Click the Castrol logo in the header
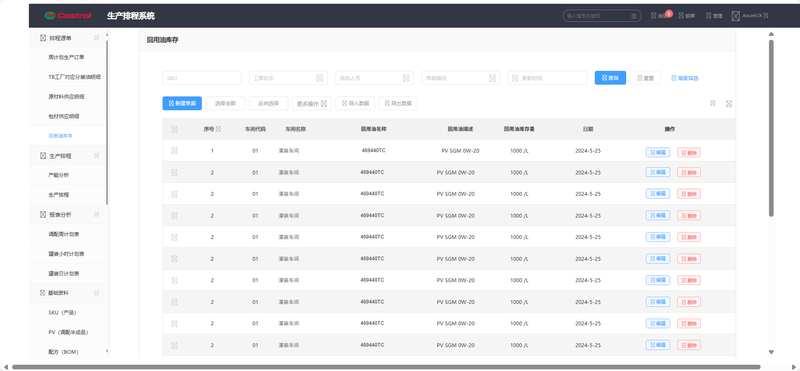Screen dimensions: 800x371 pyautogui.click(x=67, y=16)
